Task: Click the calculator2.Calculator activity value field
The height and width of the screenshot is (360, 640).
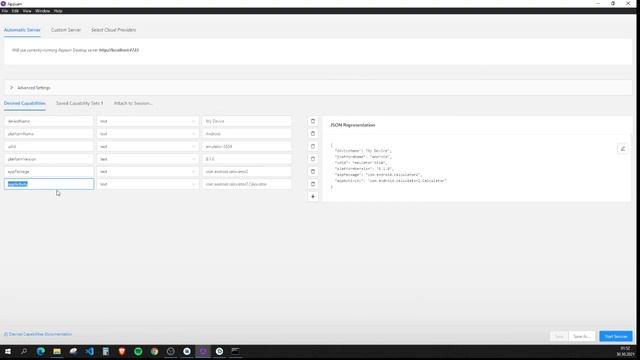Action: 247,184
